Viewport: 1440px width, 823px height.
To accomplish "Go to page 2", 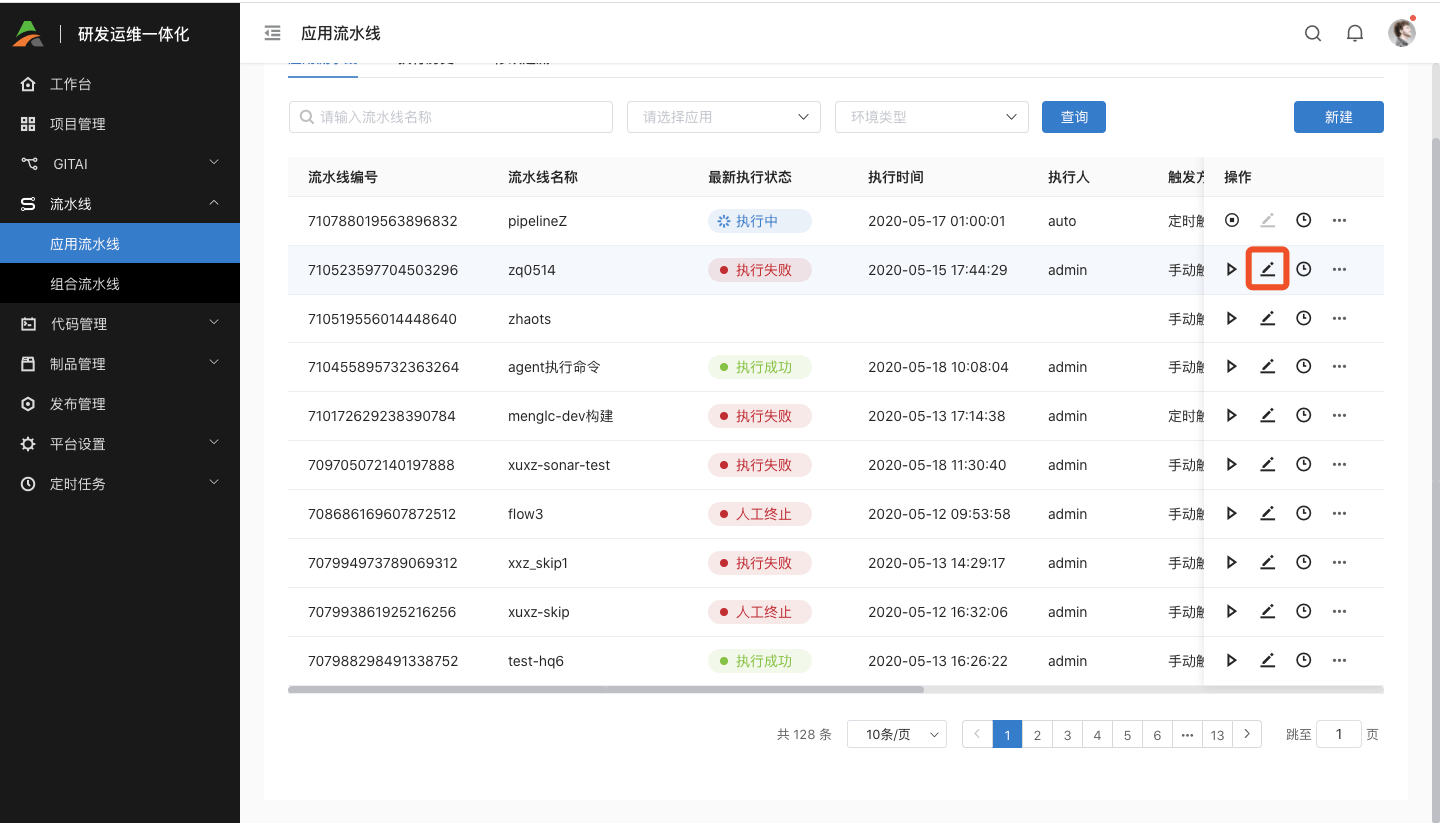I will 1037,735.
